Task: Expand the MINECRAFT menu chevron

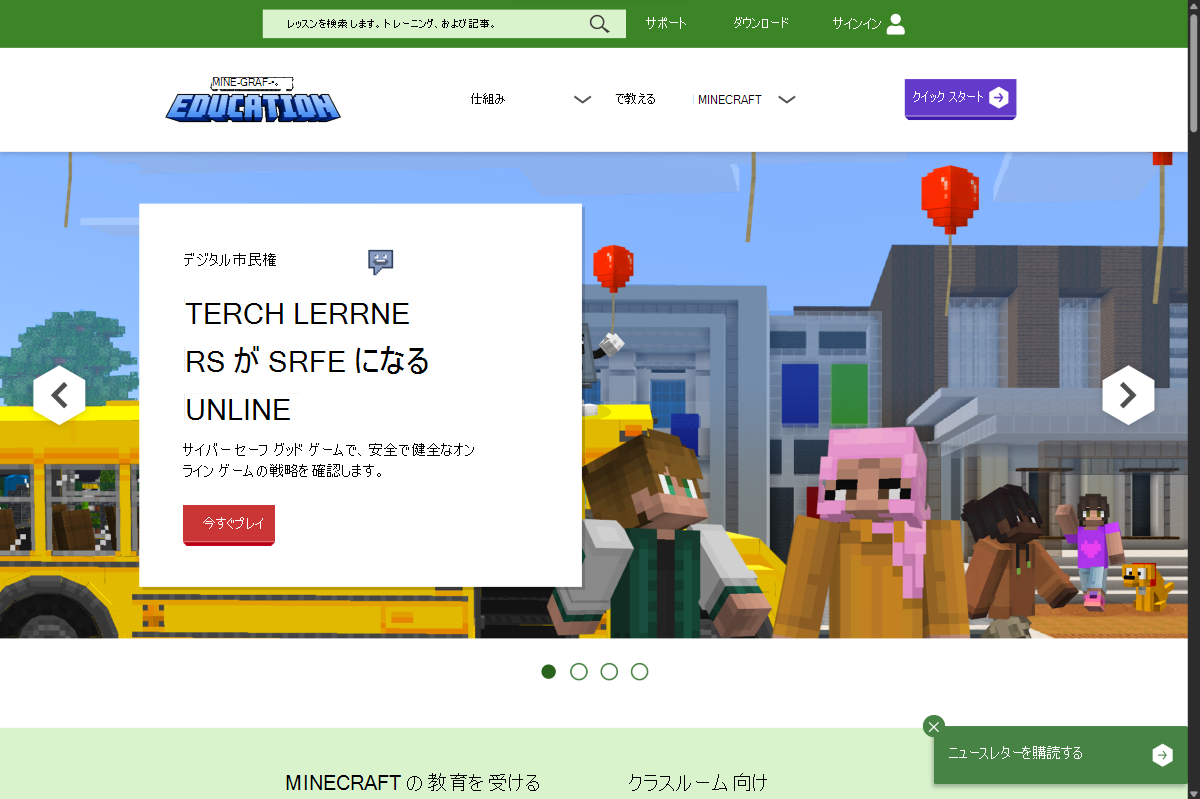Action: pyautogui.click(x=787, y=99)
